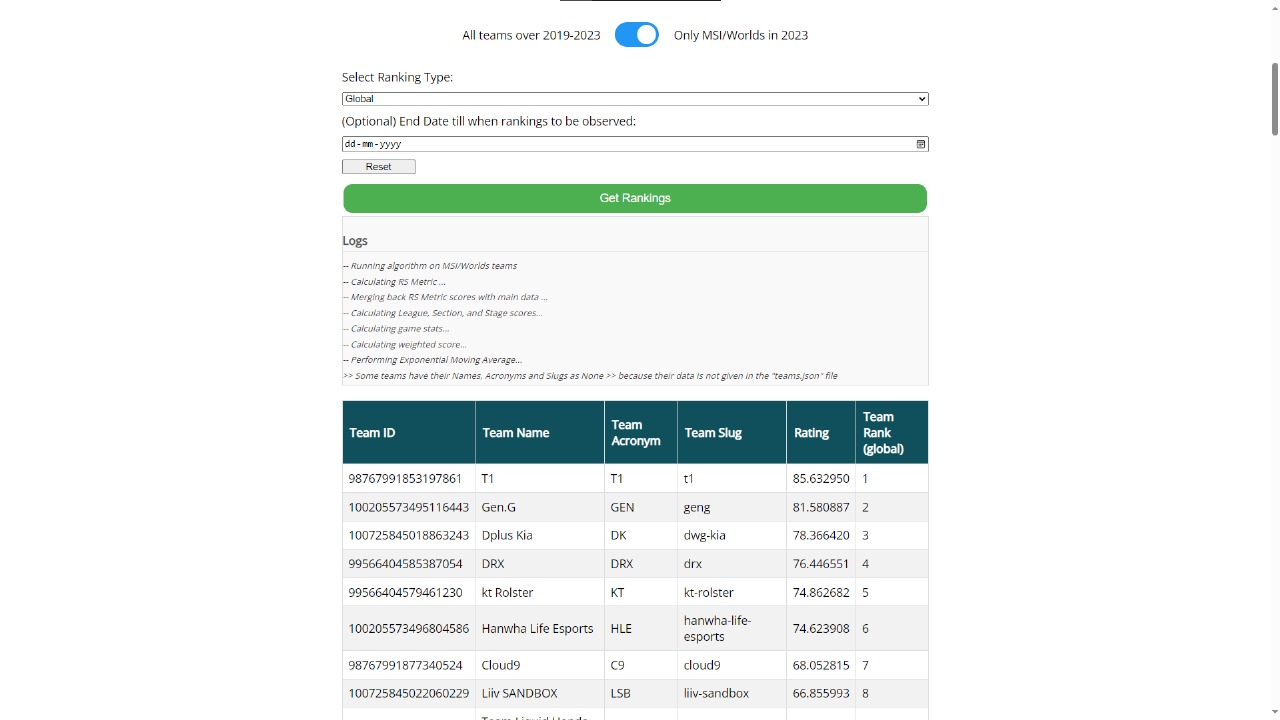This screenshot has height=720, width=1280.
Task: Click Team ID 100205573496804586
Action: [x=409, y=629]
